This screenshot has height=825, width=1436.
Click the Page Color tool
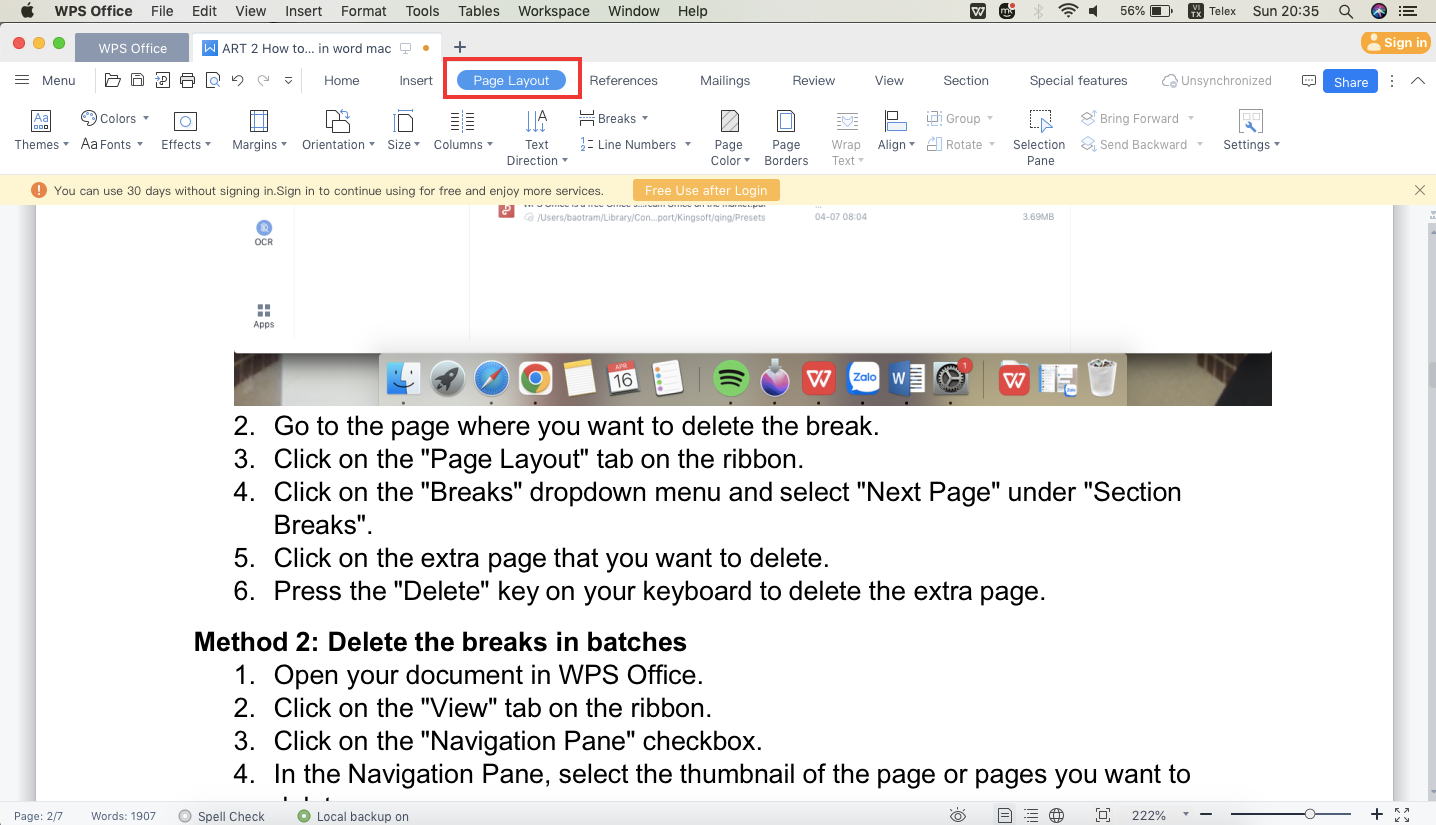coord(729,135)
